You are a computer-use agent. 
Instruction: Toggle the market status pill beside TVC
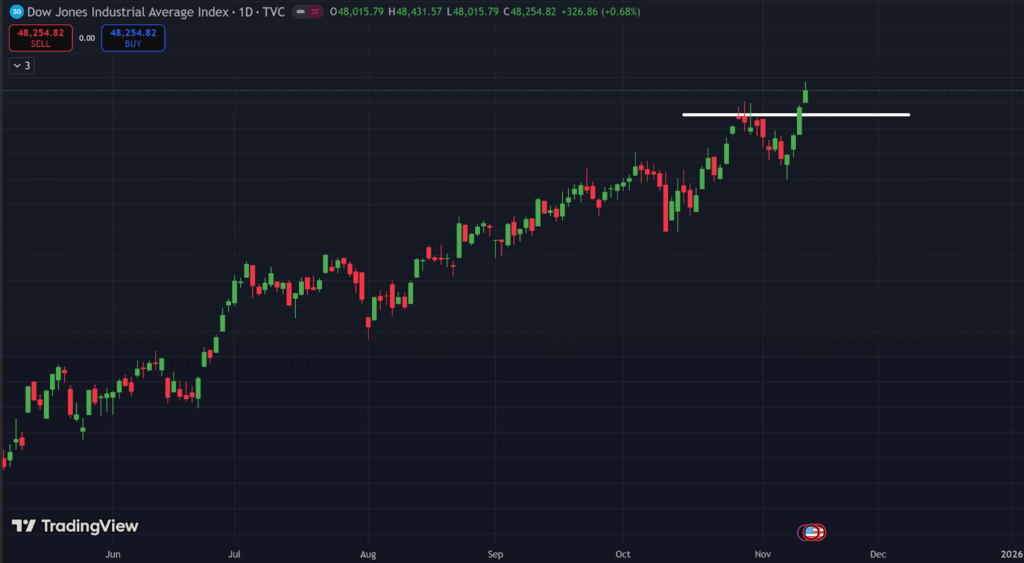click(x=308, y=12)
